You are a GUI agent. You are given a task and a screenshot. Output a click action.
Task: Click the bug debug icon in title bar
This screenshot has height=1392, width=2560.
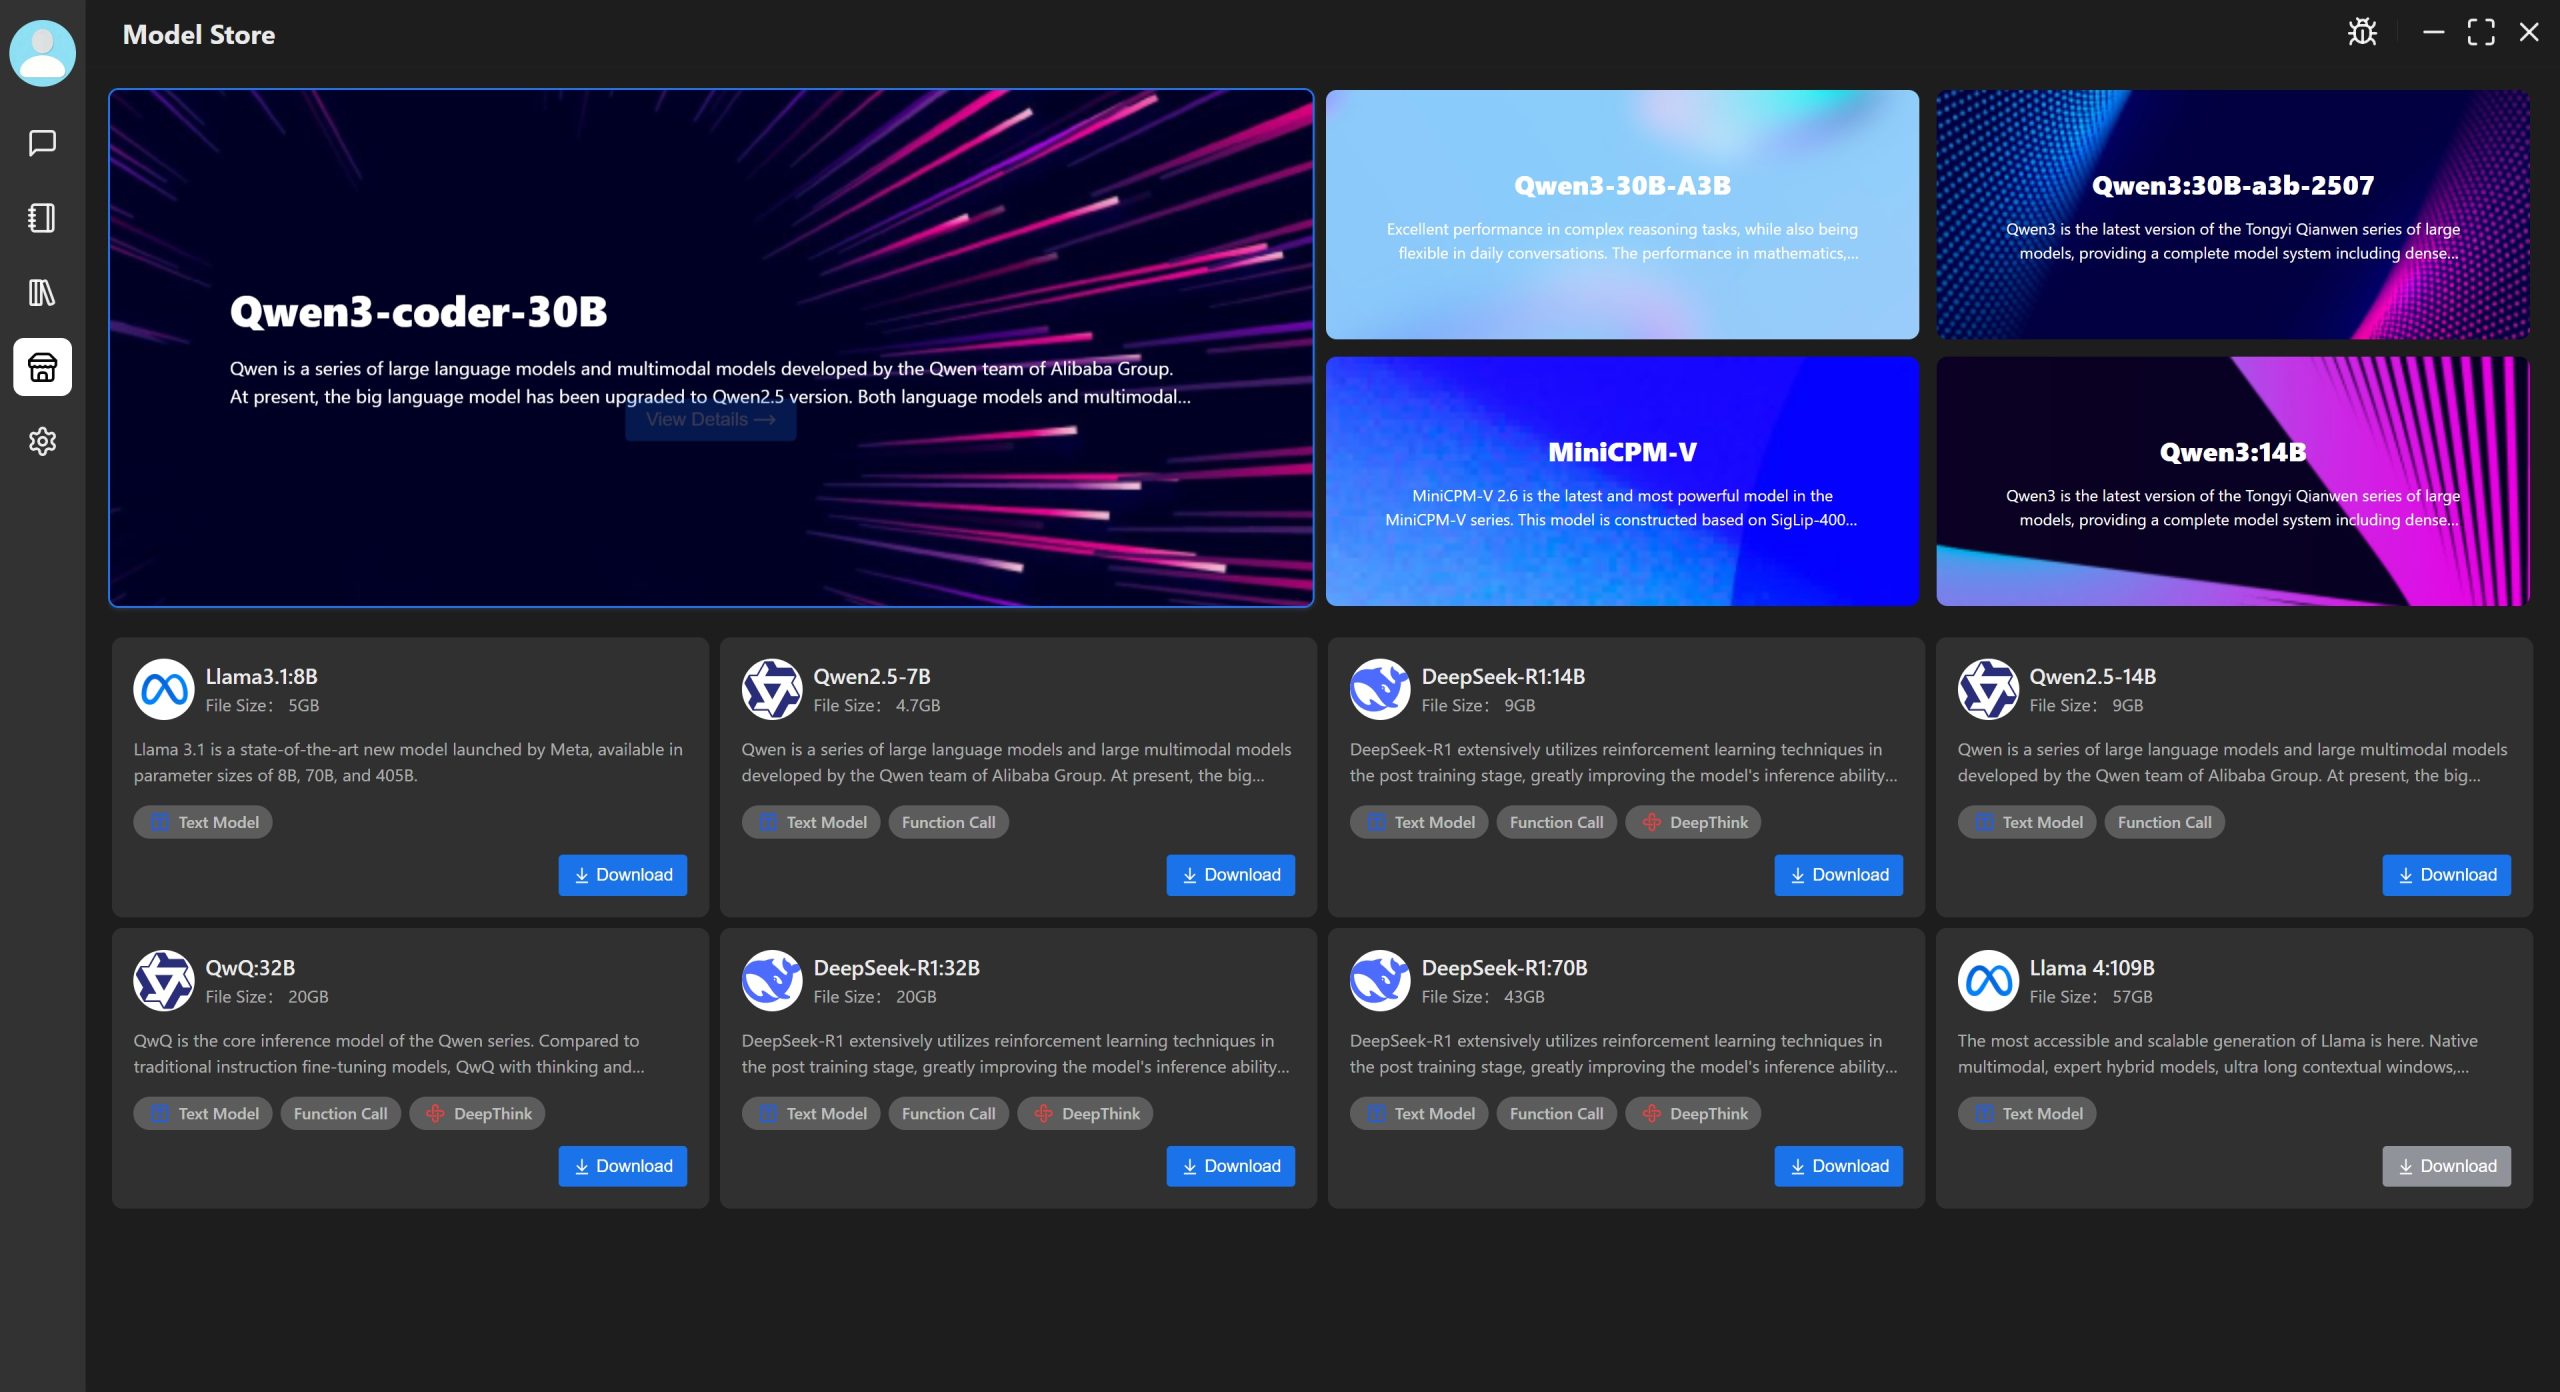coord(2362,32)
